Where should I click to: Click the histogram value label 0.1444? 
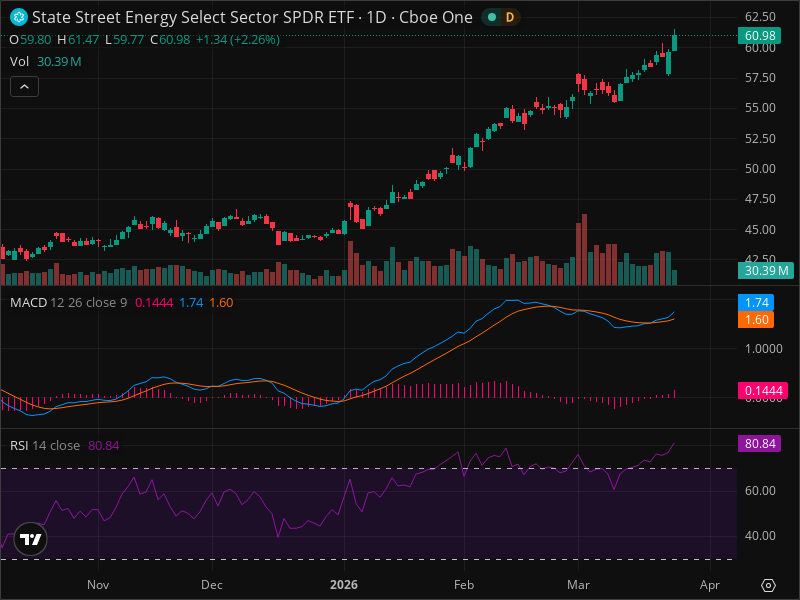(763, 391)
